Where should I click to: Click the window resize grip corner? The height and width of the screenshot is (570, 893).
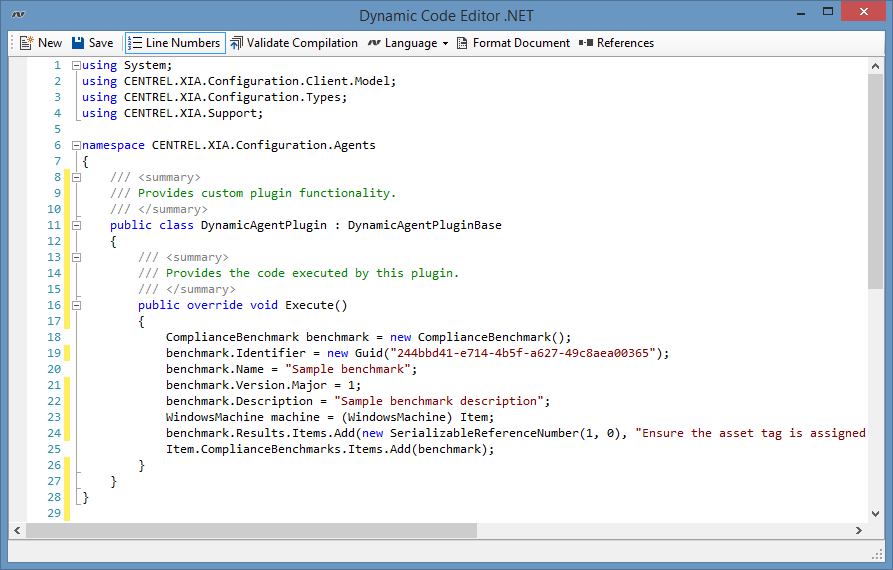point(877,555)
